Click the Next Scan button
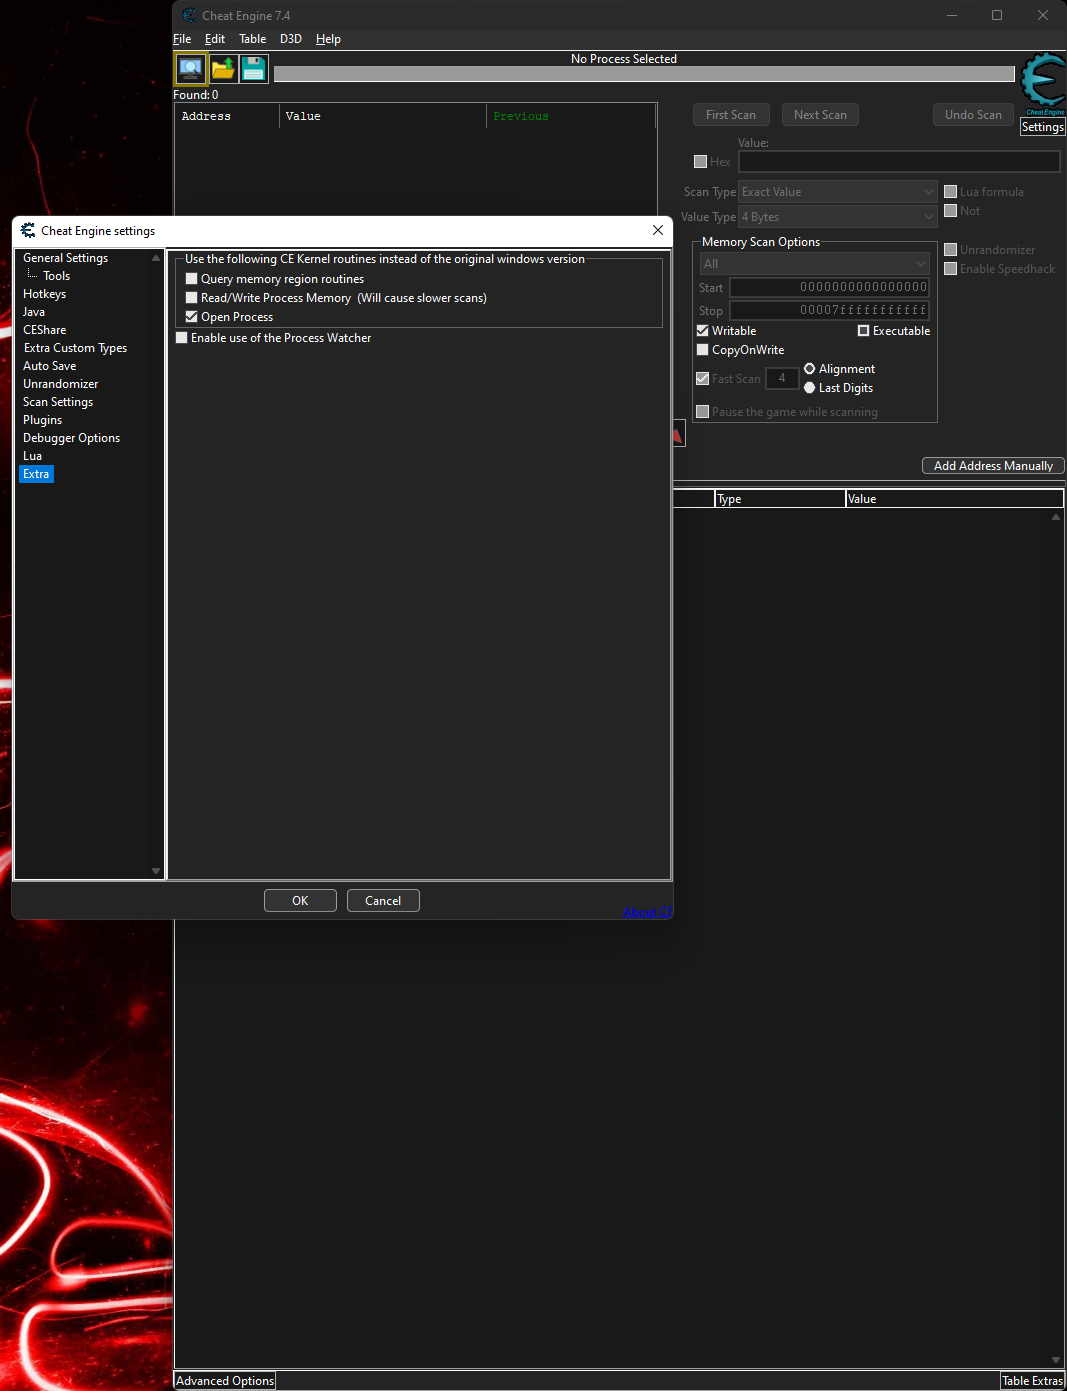This screenshot has width=1067, height=1391. pos(820,115)
